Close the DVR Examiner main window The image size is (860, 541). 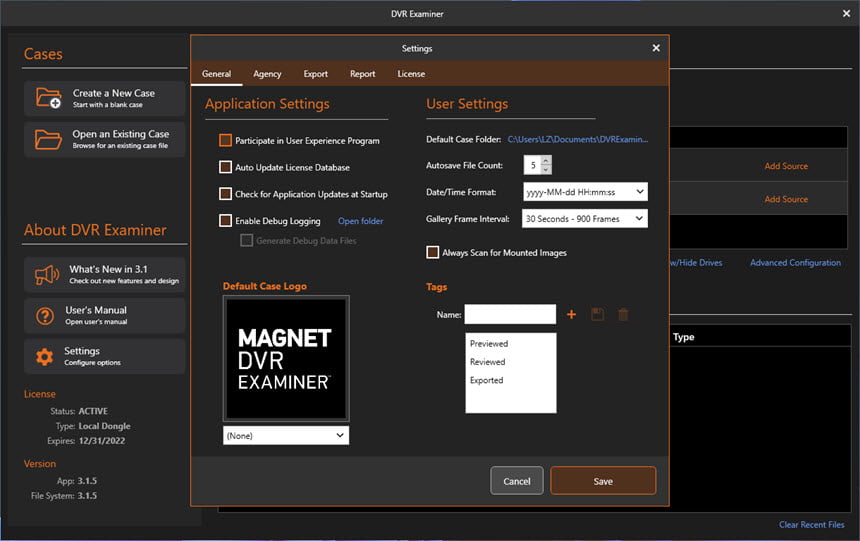coord(846,14)
